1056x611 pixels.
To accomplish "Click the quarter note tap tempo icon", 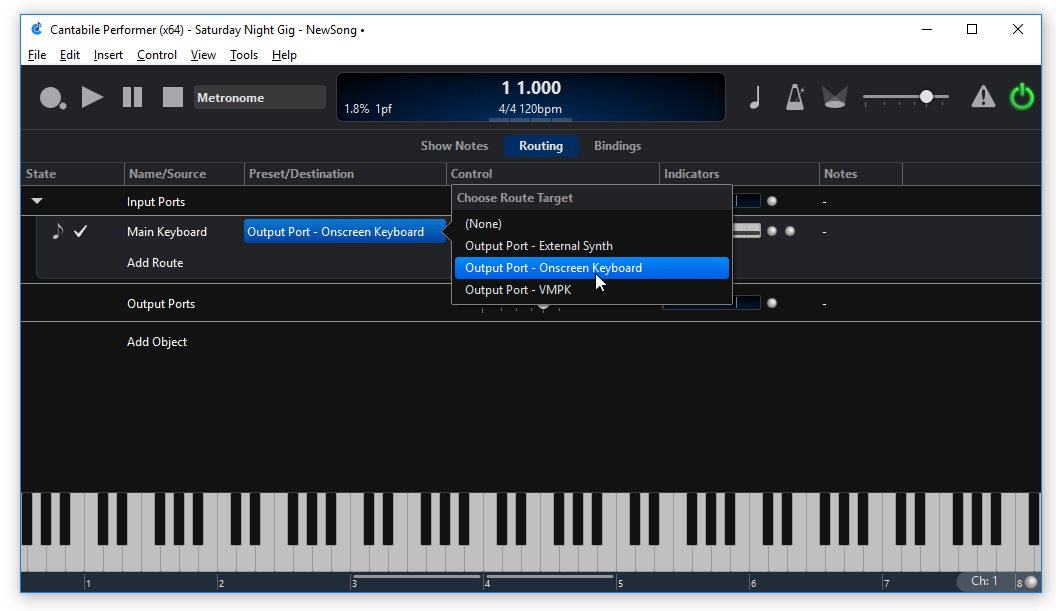I will click(x=755, y=98).
